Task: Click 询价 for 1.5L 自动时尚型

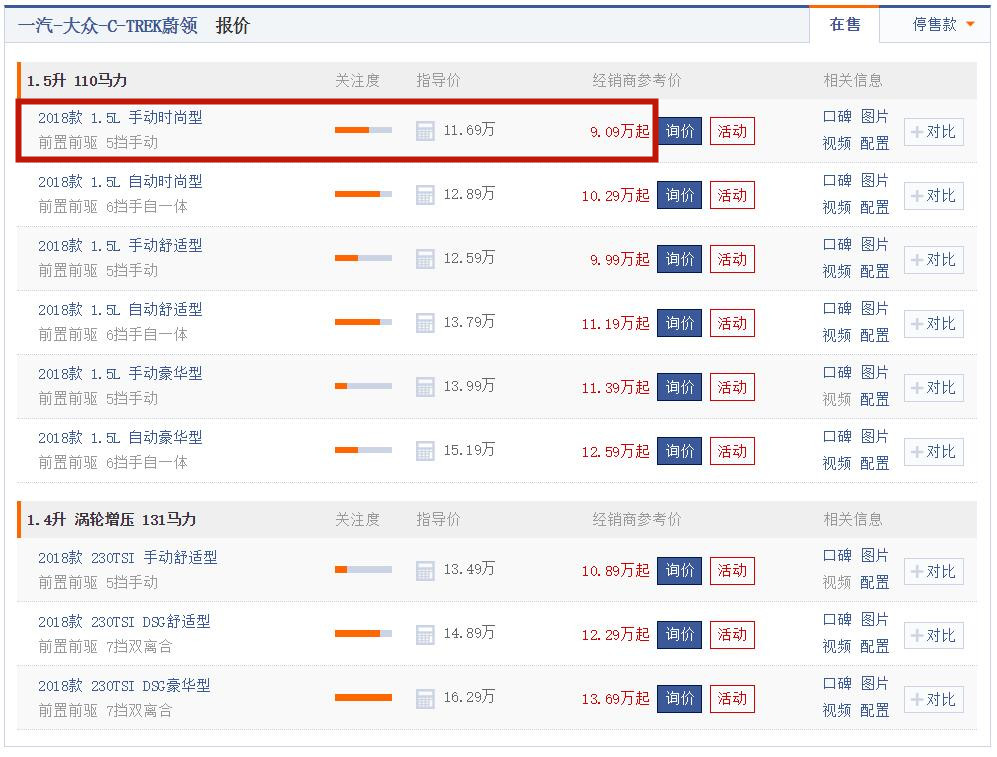Action: (679, 195)
